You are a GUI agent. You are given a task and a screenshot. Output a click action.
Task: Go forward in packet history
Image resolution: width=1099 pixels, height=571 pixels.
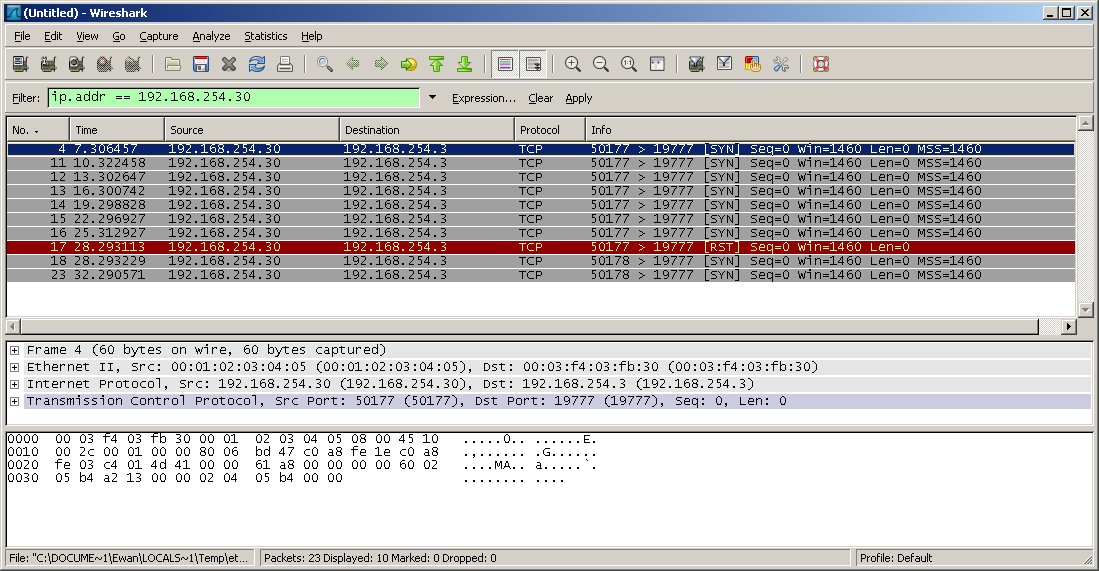pyautogui.click(x=381, y=64)
